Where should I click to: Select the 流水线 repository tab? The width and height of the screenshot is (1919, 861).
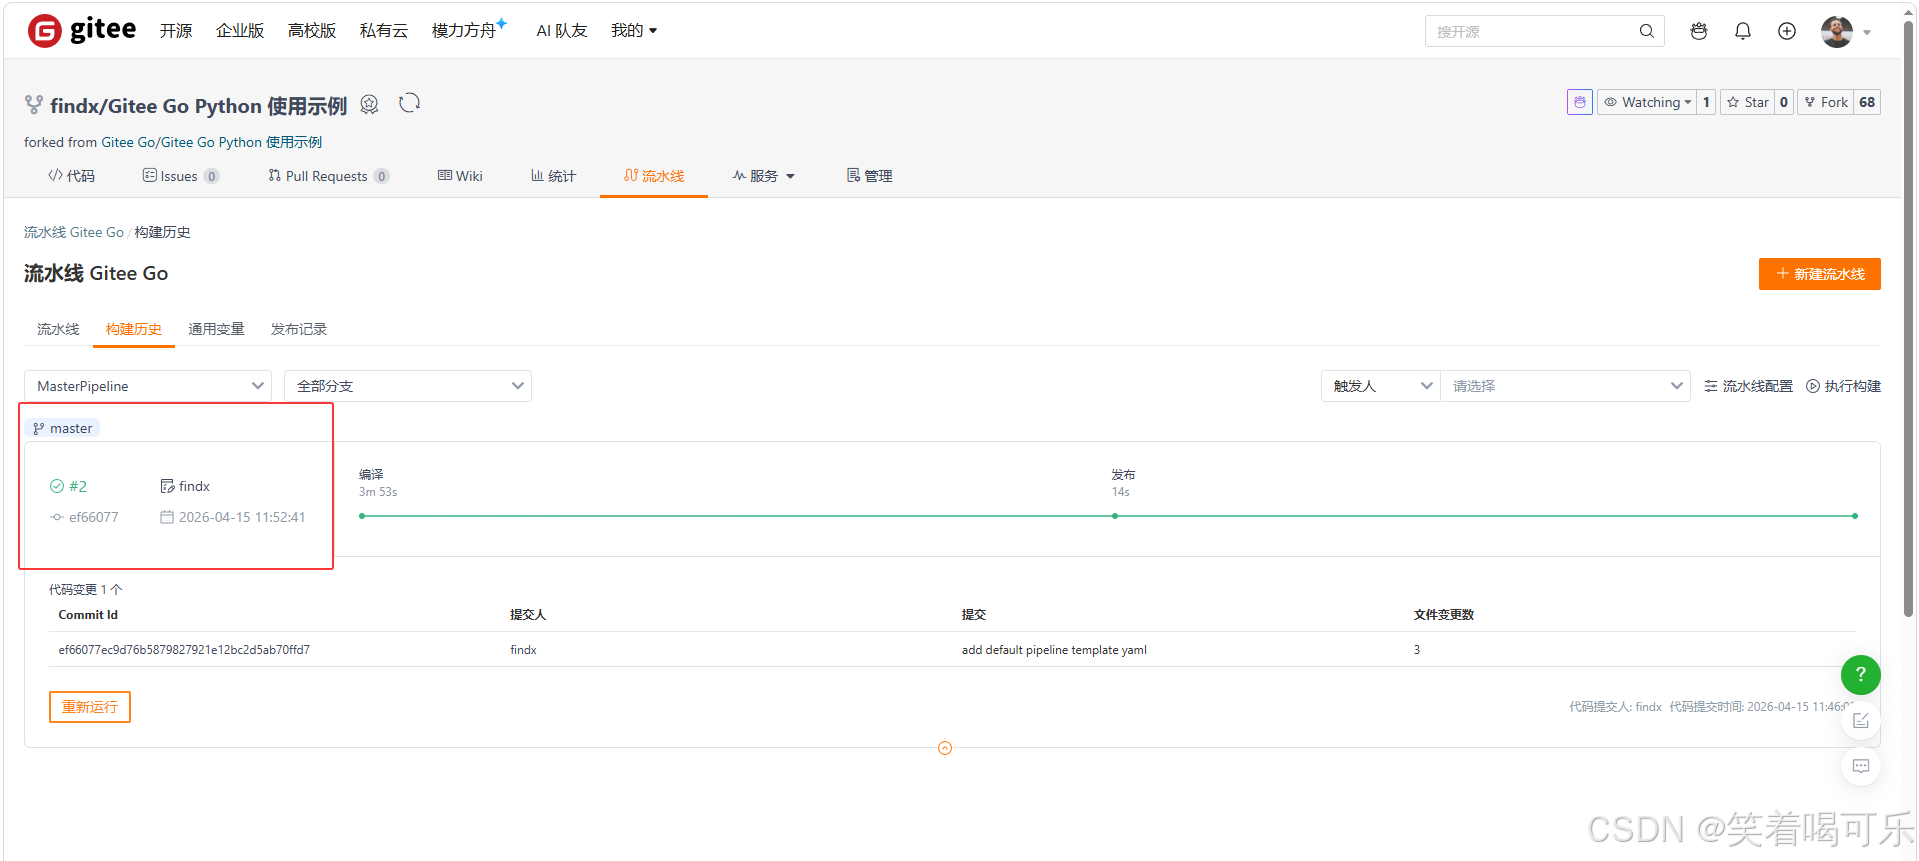click(654, 176)
